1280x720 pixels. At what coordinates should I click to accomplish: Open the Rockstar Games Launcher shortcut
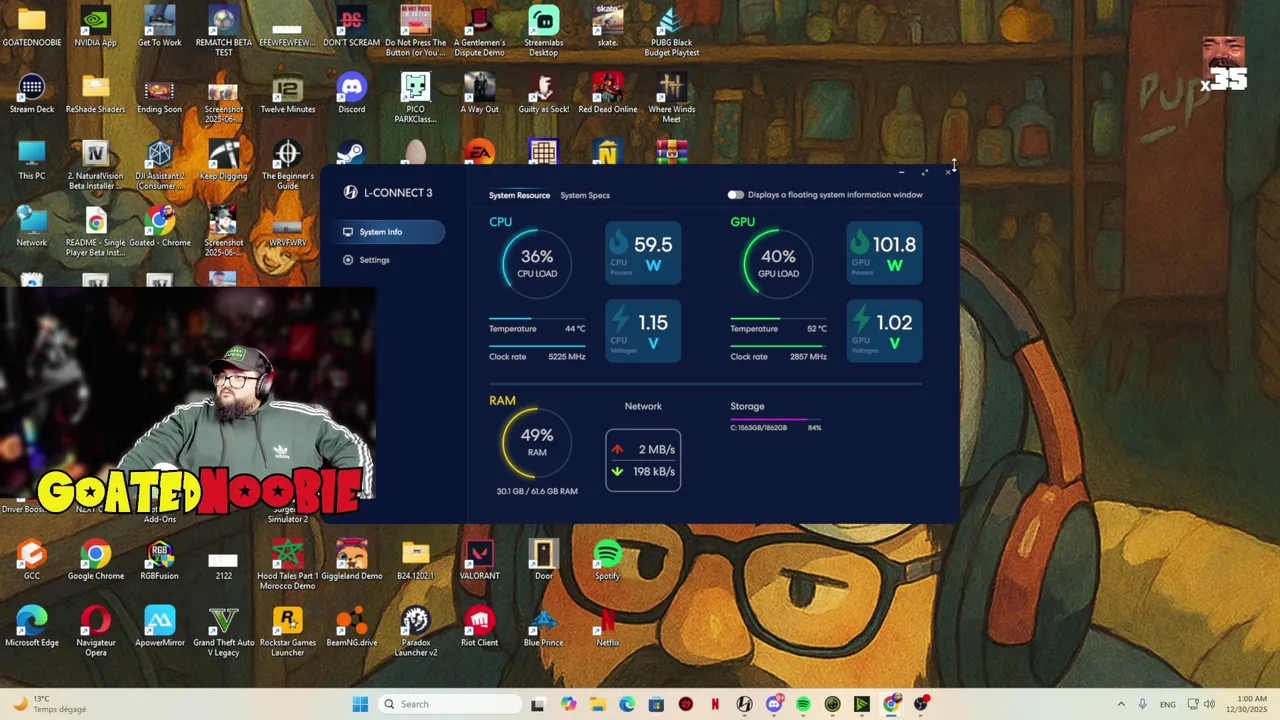tap(287, 631)
